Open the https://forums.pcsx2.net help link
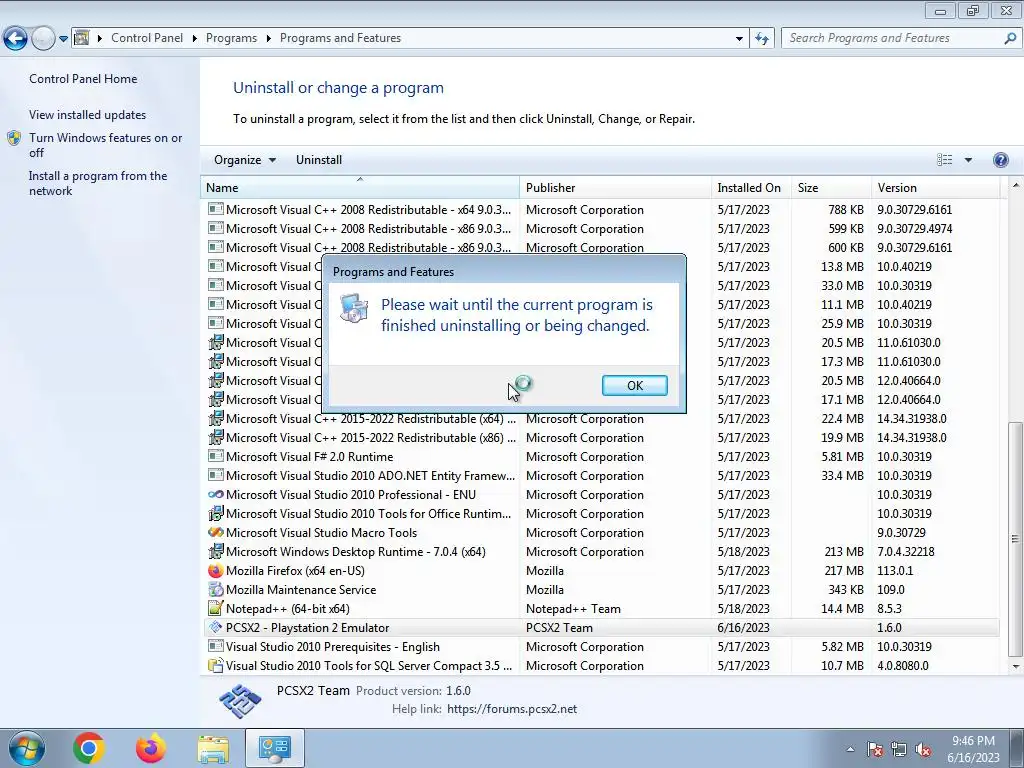 pos(512,709)
